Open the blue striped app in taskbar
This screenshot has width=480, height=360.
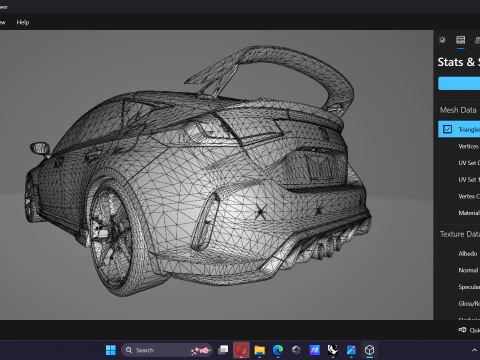[x=314, y=350]
